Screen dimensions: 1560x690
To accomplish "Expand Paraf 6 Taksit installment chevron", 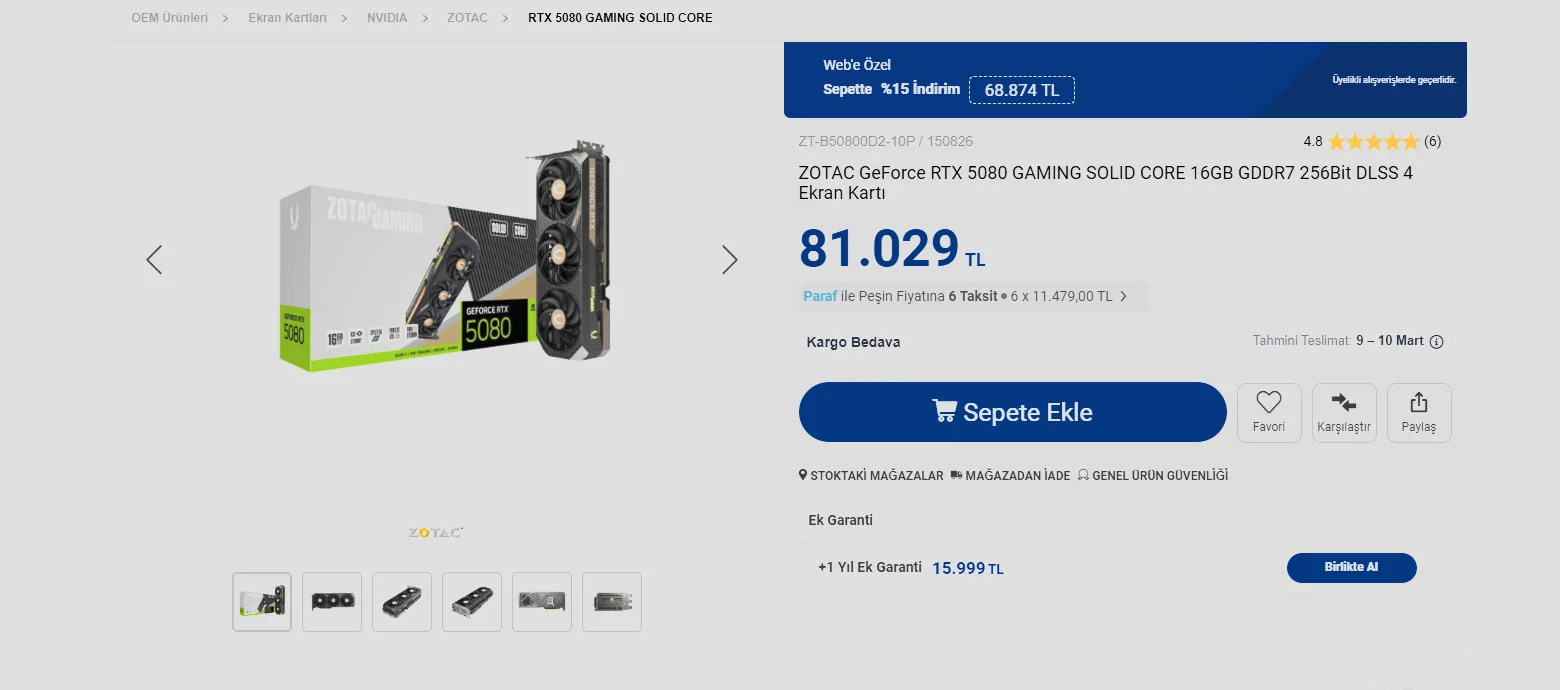I will click(1123, 296).
